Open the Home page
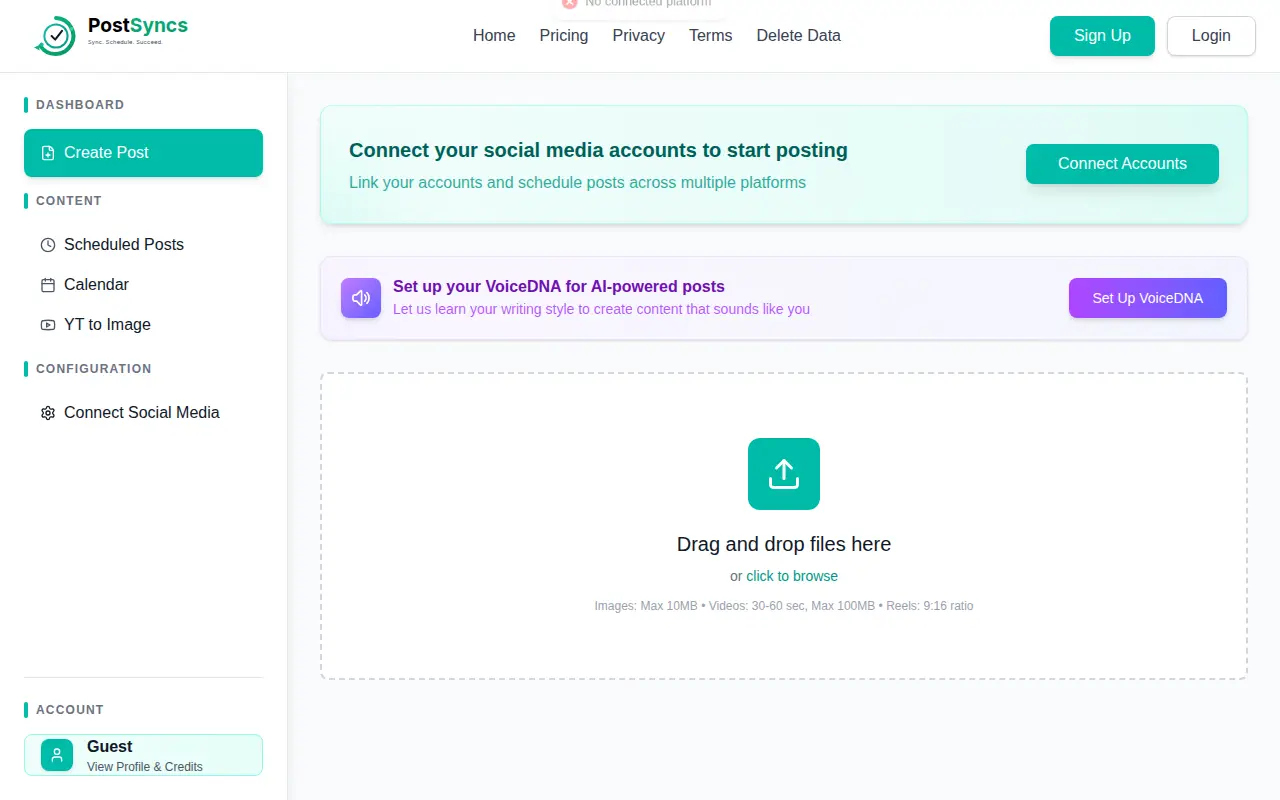Screen dimensions: 1280x800 point(494,36)
